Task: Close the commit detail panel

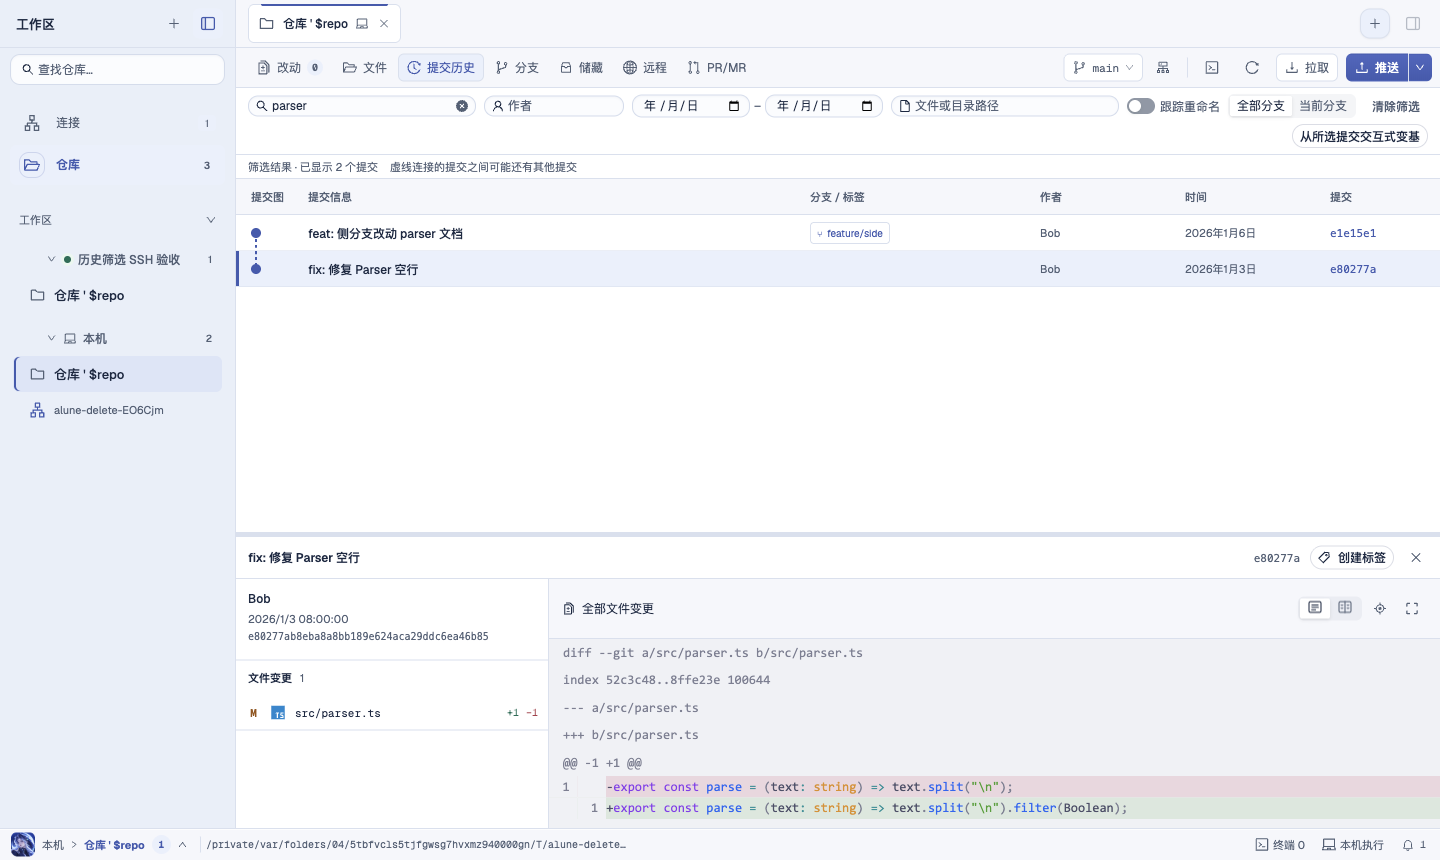Action: pos(1416,558)
